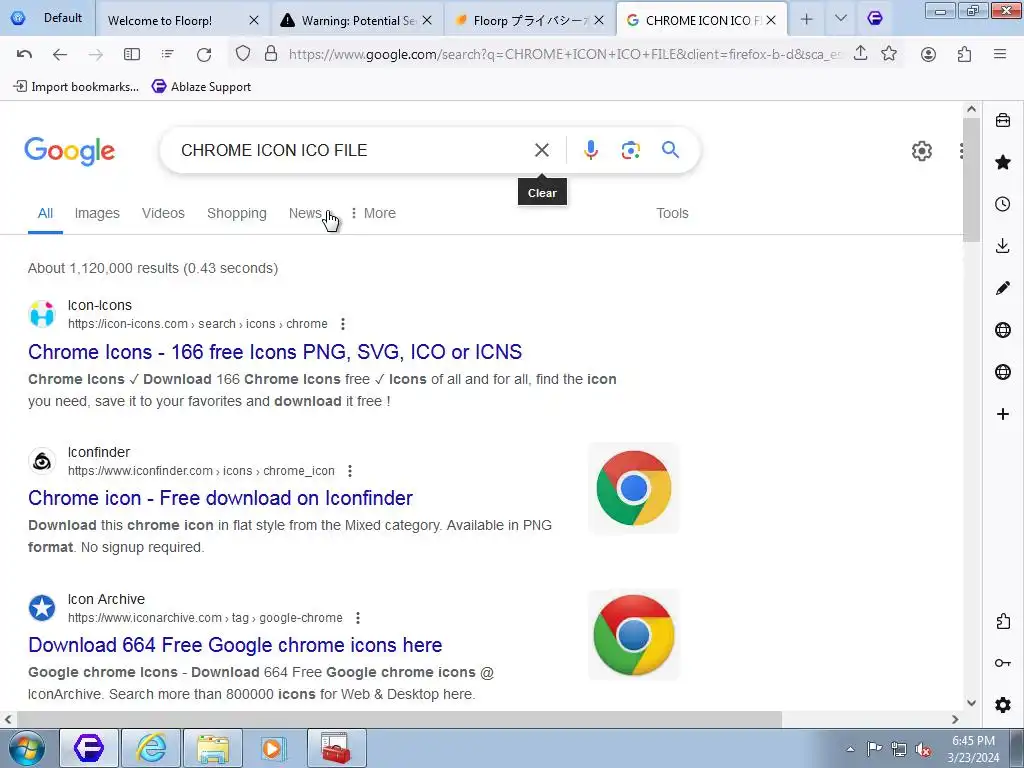Select the Images search tab
The height and width of the screenshot is (768, 1024).
97,213
